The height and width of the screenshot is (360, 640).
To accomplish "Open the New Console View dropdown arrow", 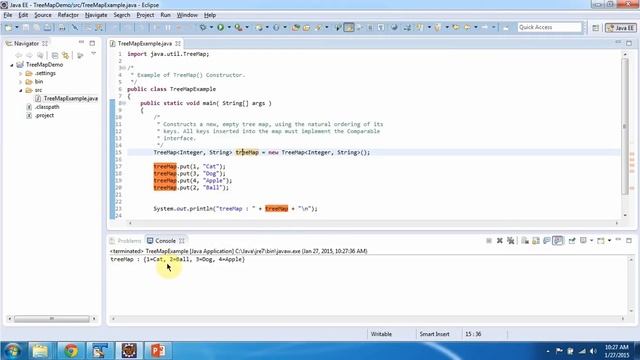I will point(609,241).
